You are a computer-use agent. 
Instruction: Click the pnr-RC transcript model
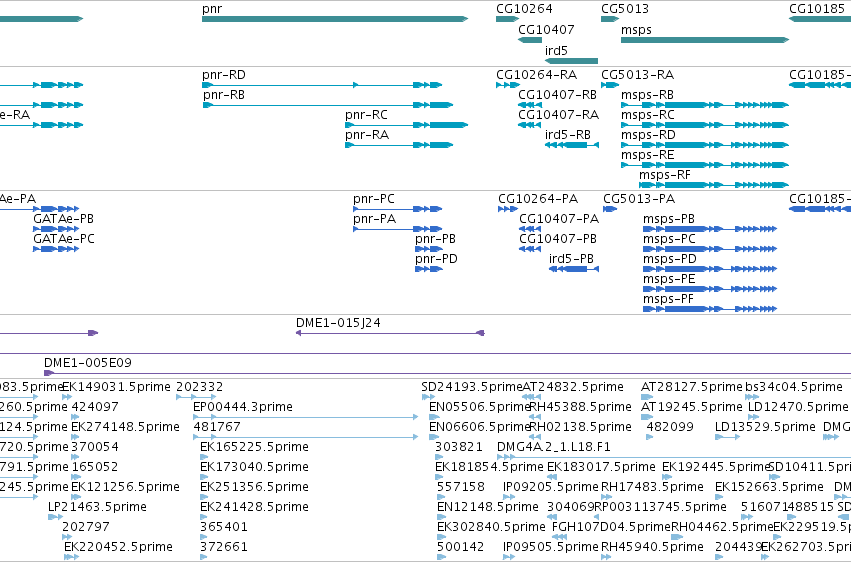pyautogui.click(x=407, y=125)
